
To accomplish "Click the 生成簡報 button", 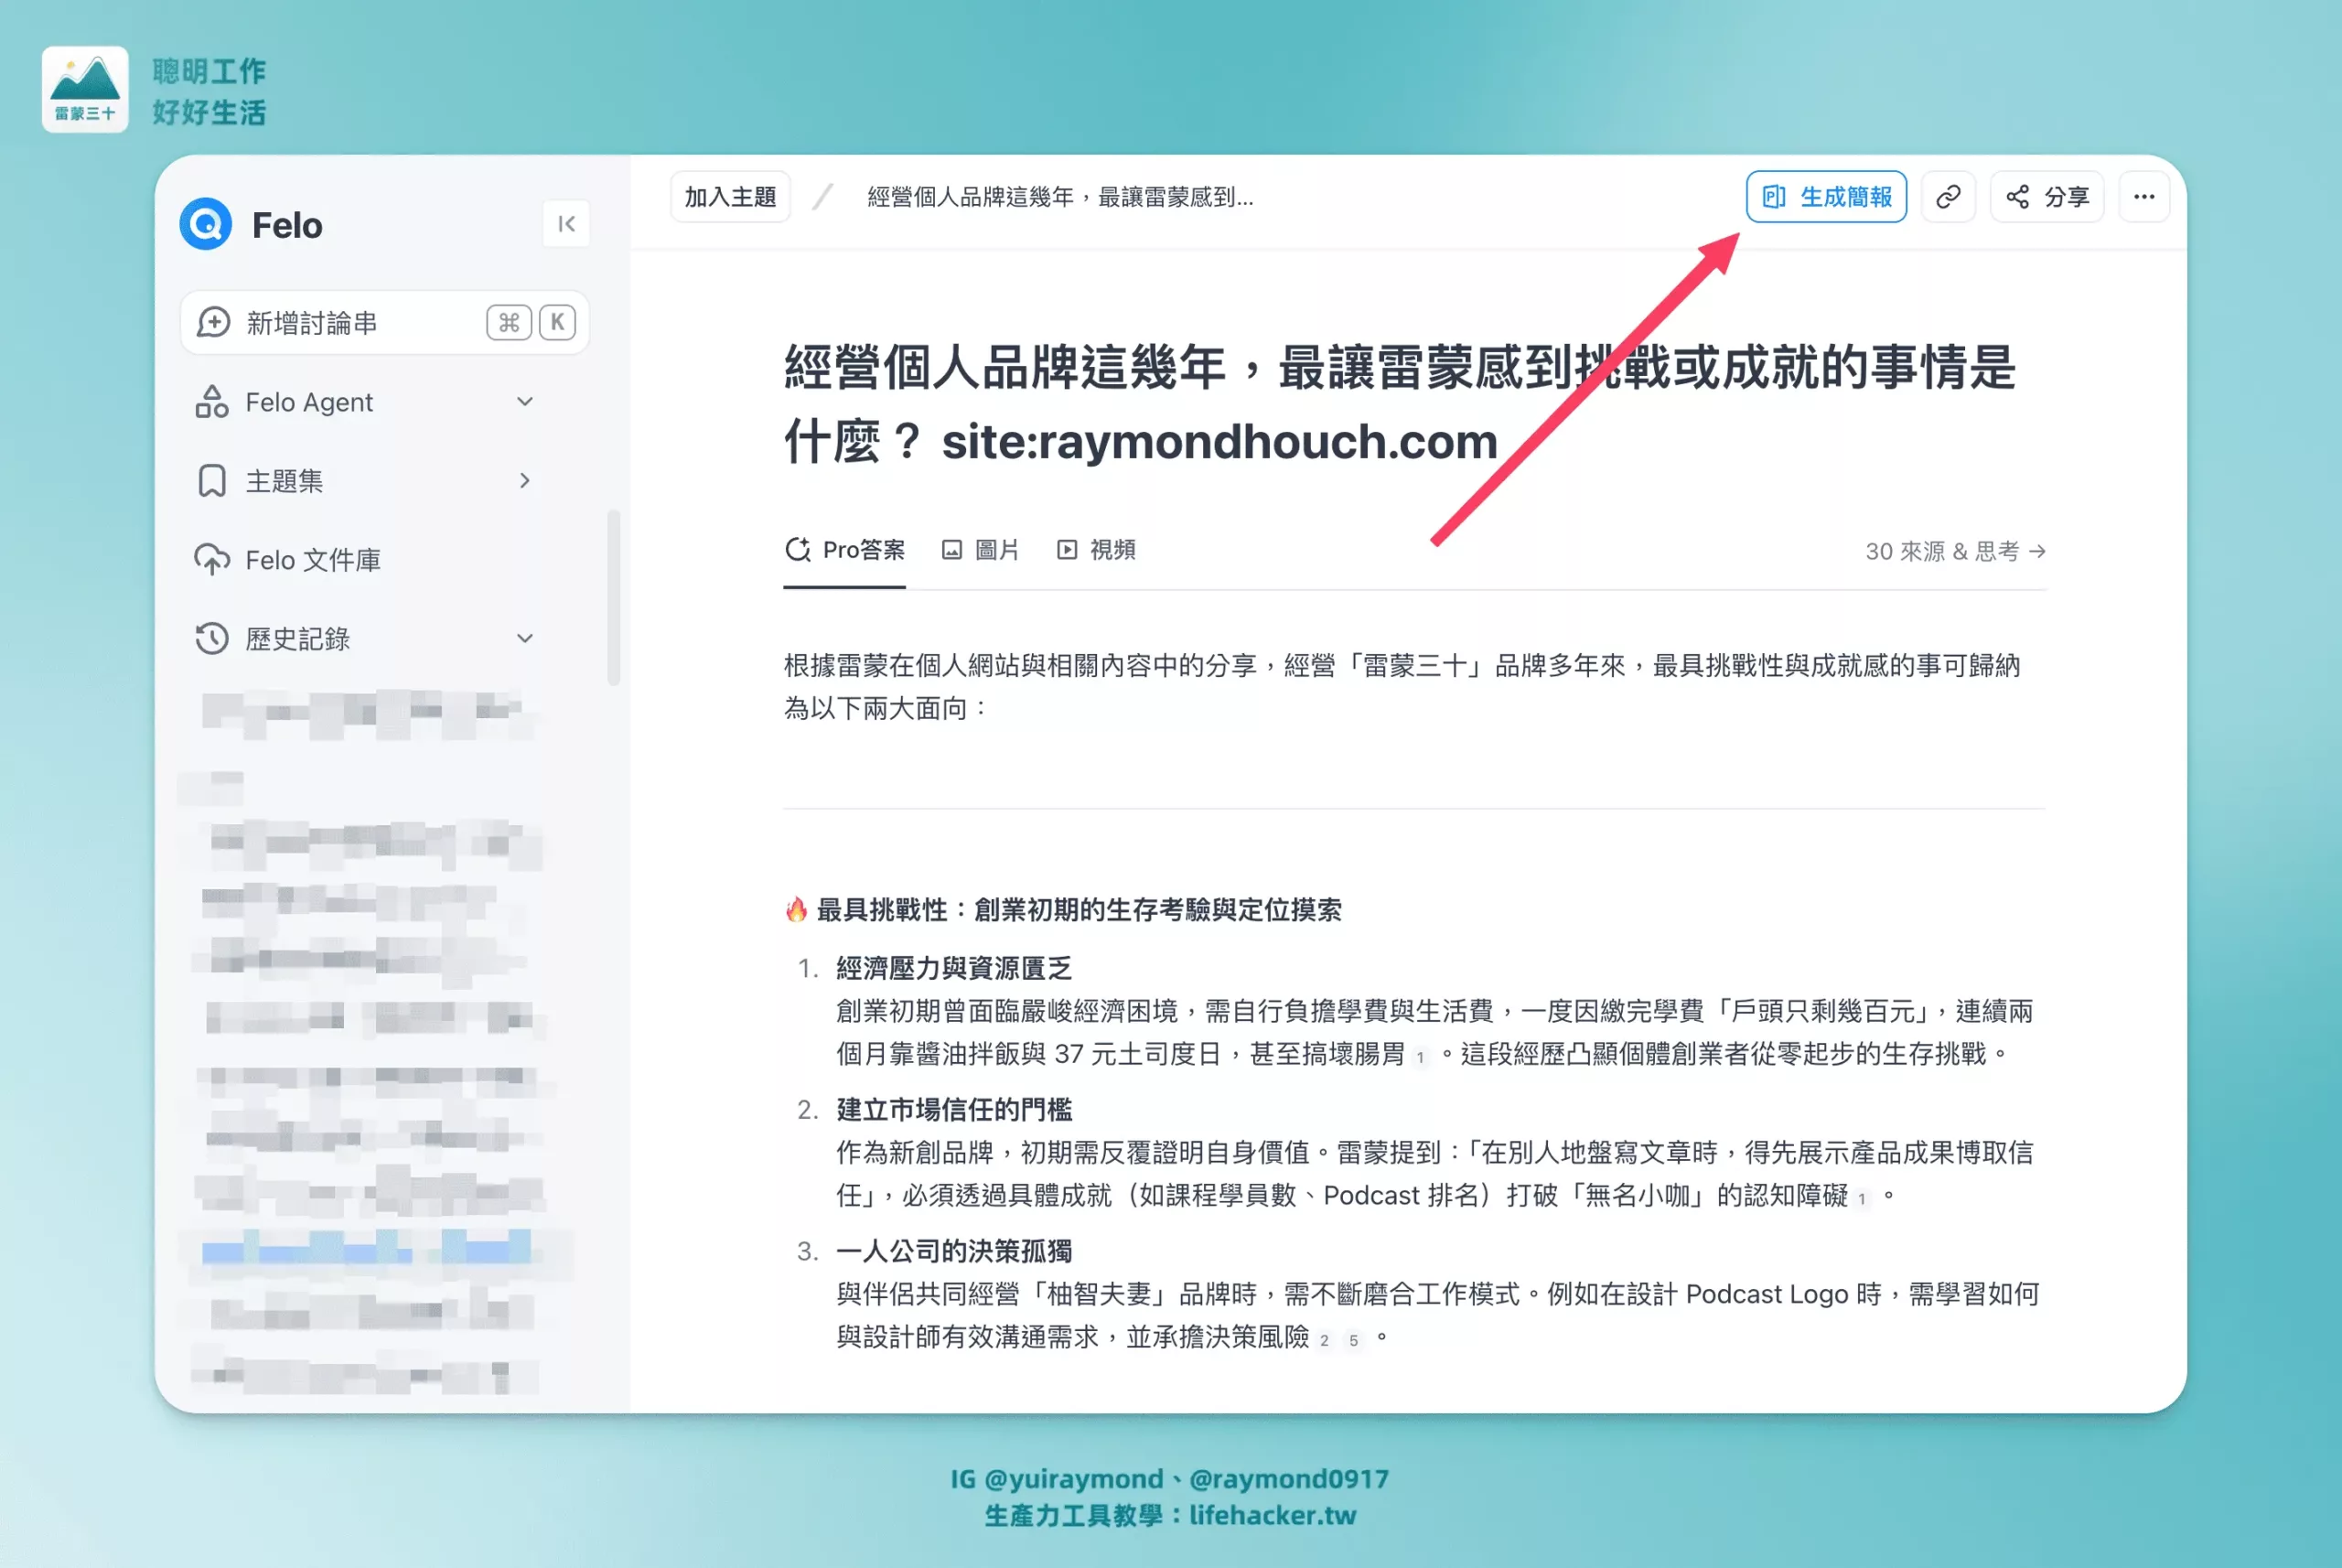I will pos(1826,197).
